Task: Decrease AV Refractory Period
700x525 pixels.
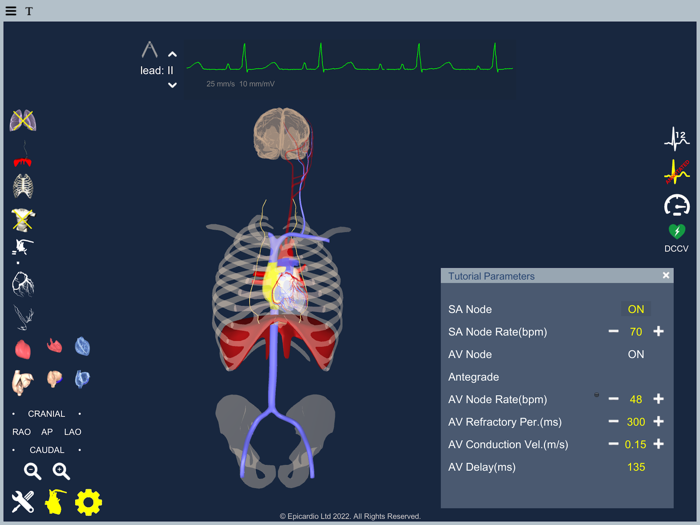Action: [x=613, y=421]
